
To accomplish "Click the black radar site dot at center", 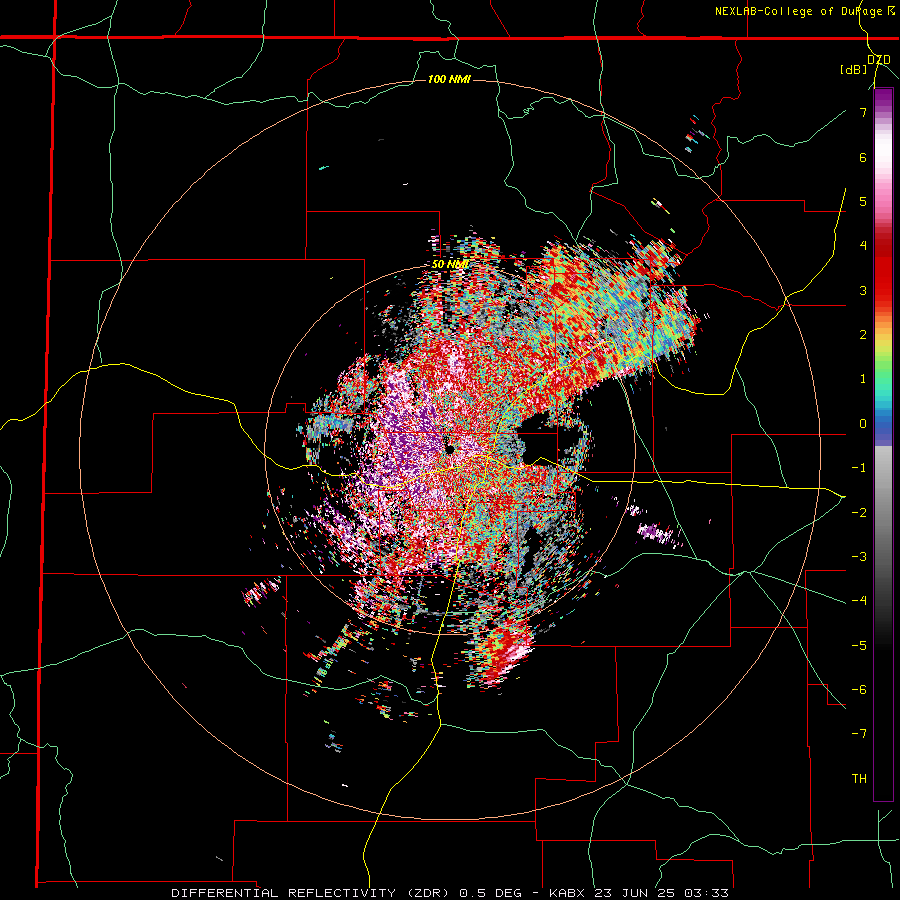I will tap(450, 449).
